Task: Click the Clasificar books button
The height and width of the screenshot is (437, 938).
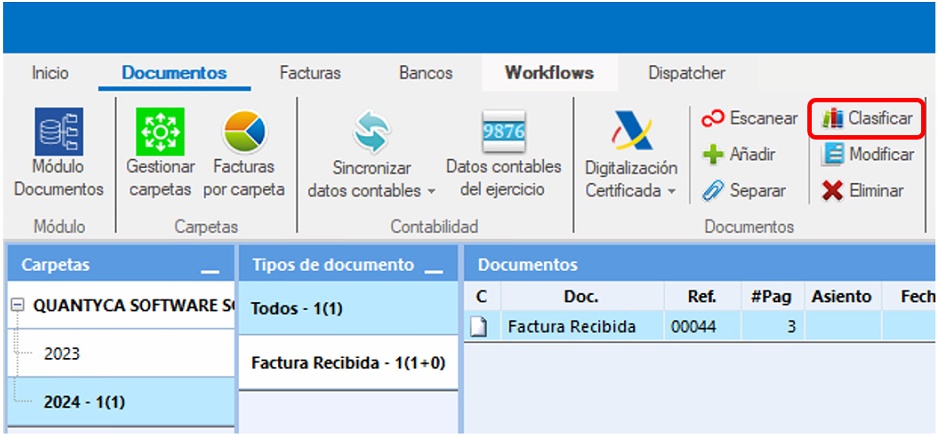Action: (867, 118)
